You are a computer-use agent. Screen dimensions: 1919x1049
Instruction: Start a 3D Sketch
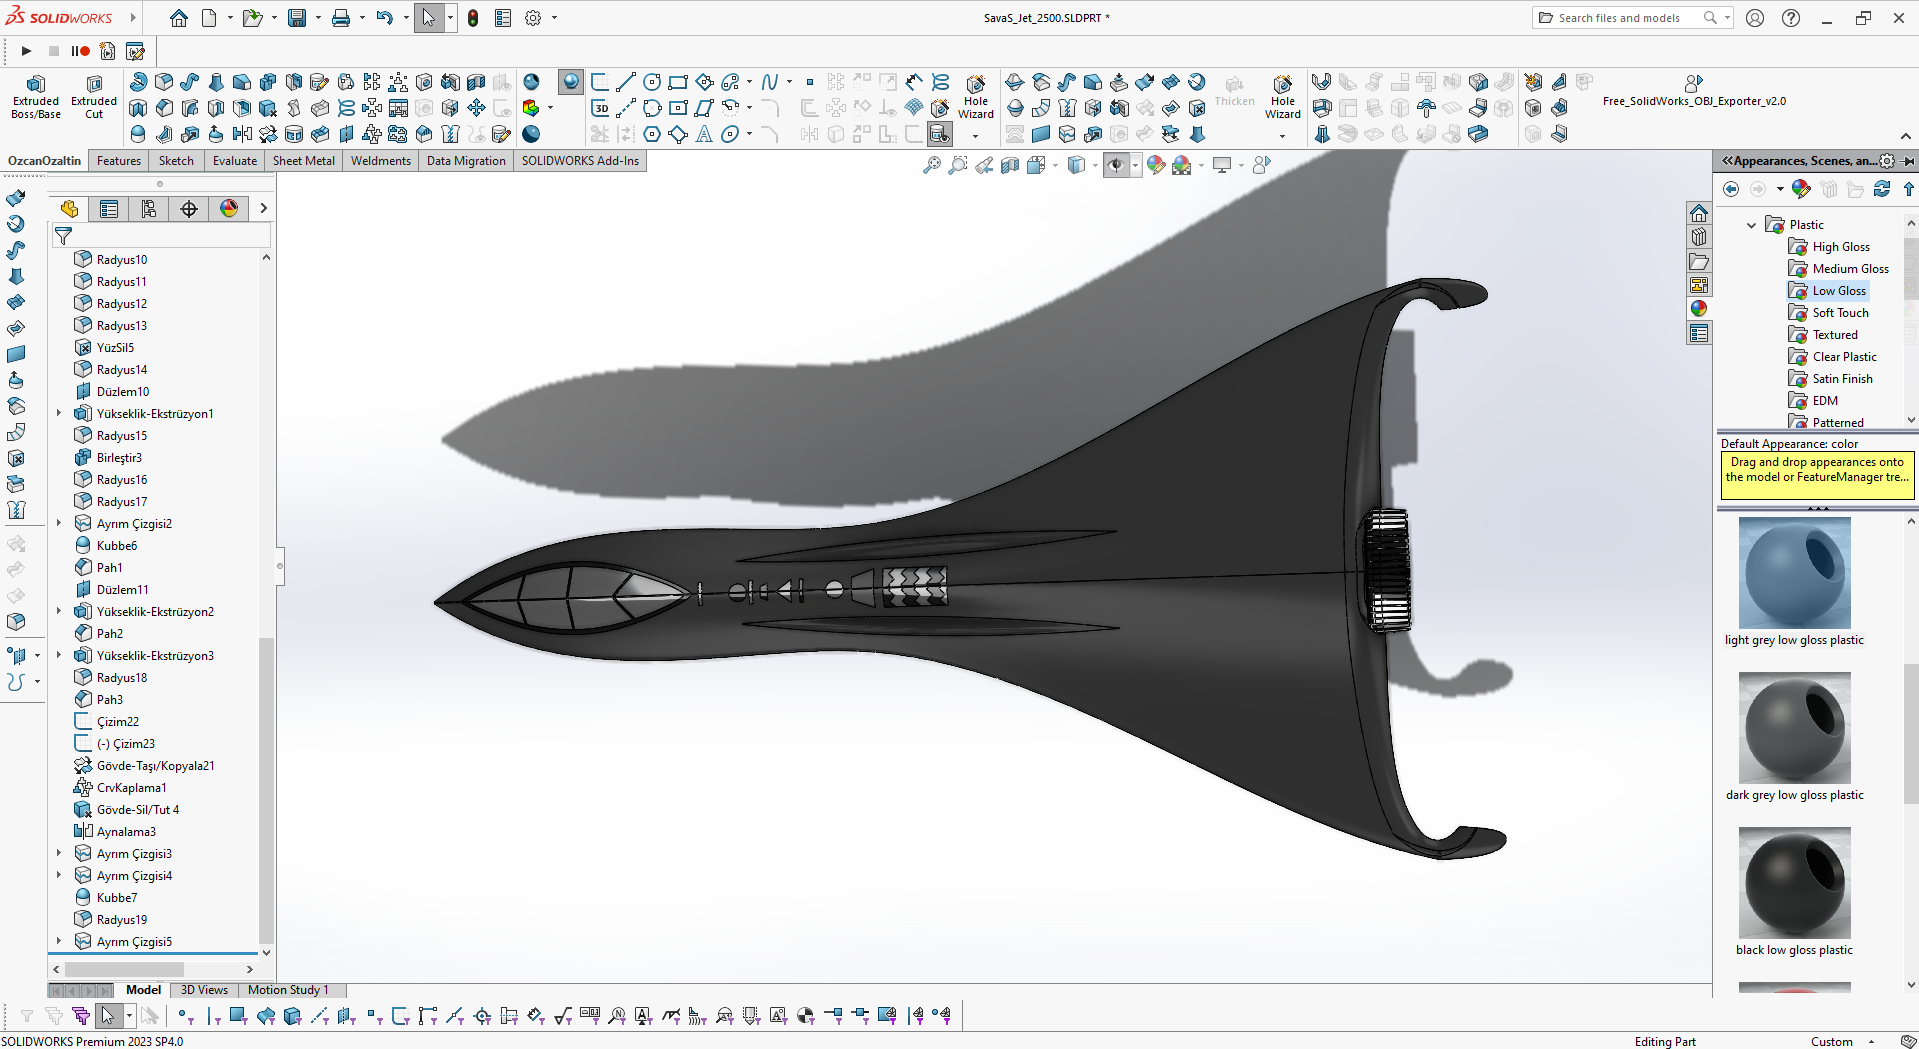pos(601,108)
